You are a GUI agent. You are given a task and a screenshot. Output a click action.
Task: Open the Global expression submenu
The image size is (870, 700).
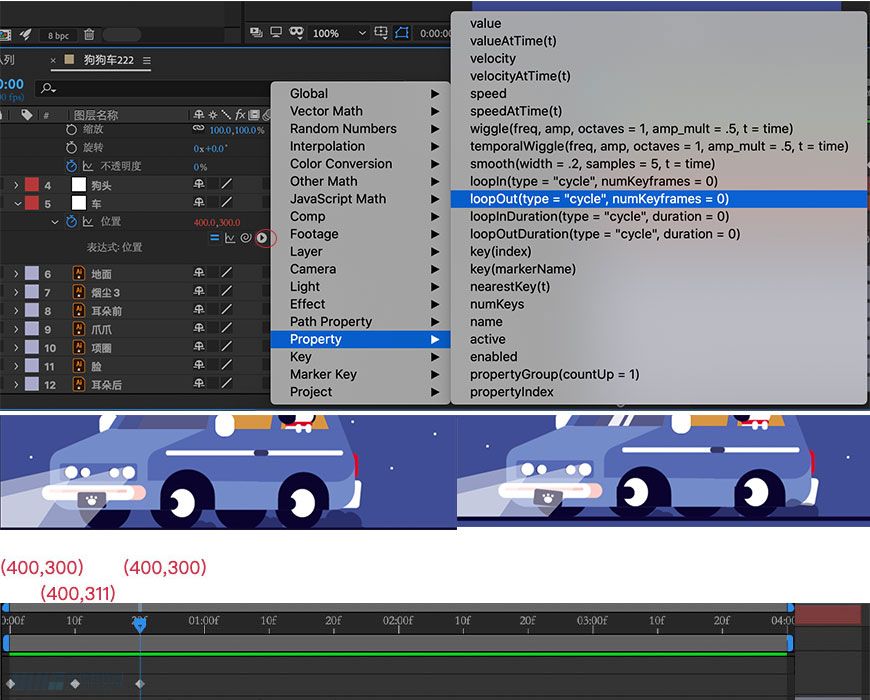click(360, 94)
